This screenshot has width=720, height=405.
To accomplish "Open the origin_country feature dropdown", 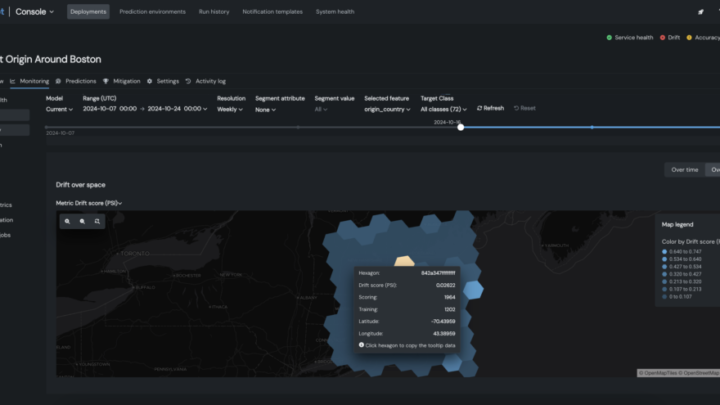I will (x=387, y=109).
